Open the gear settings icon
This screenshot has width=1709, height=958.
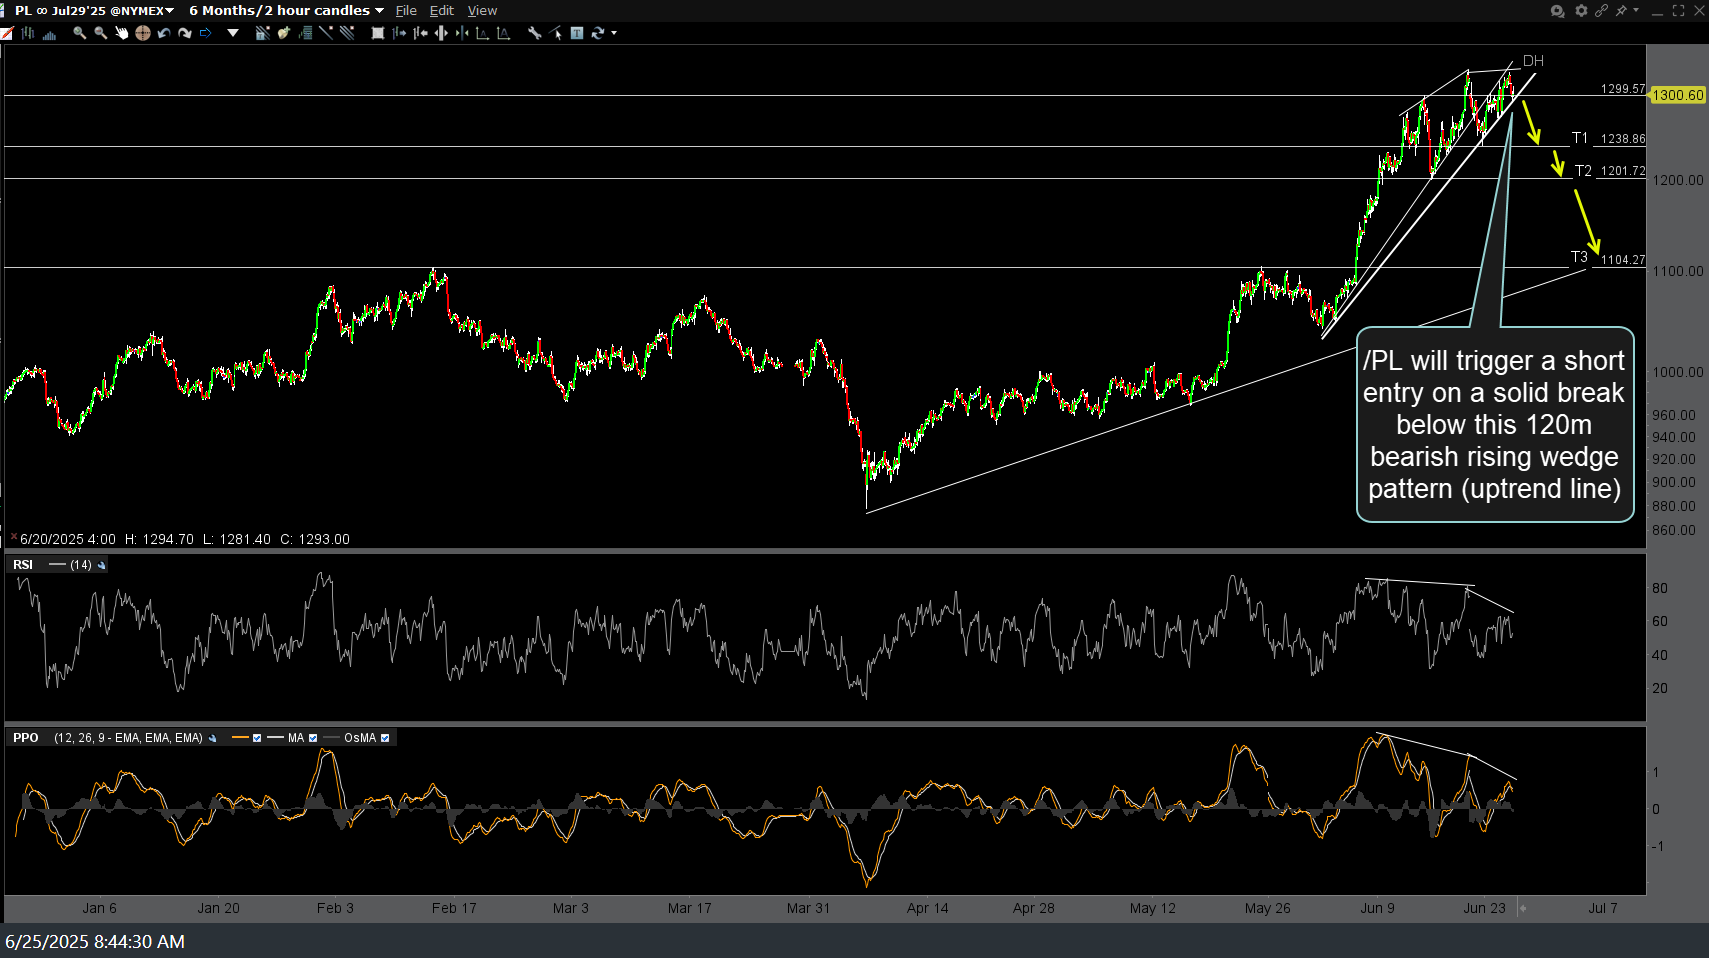click(1581, 10)
